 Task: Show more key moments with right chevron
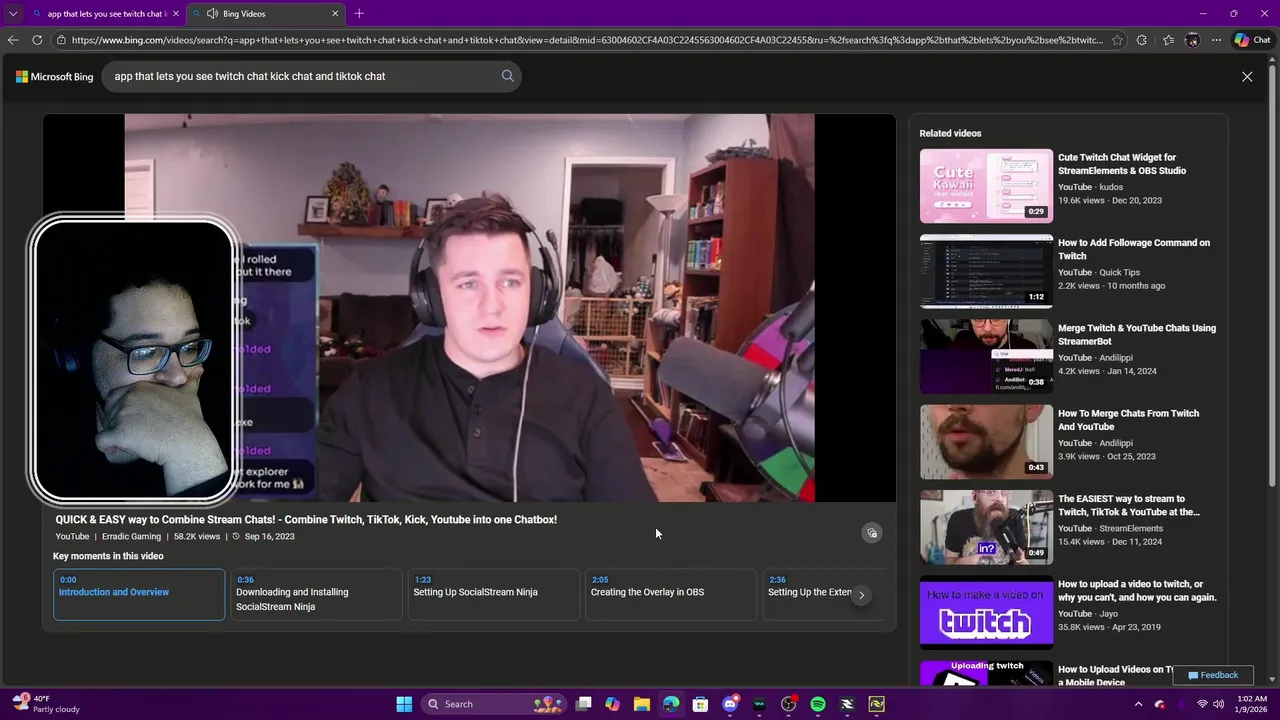(x=861, y=595)
